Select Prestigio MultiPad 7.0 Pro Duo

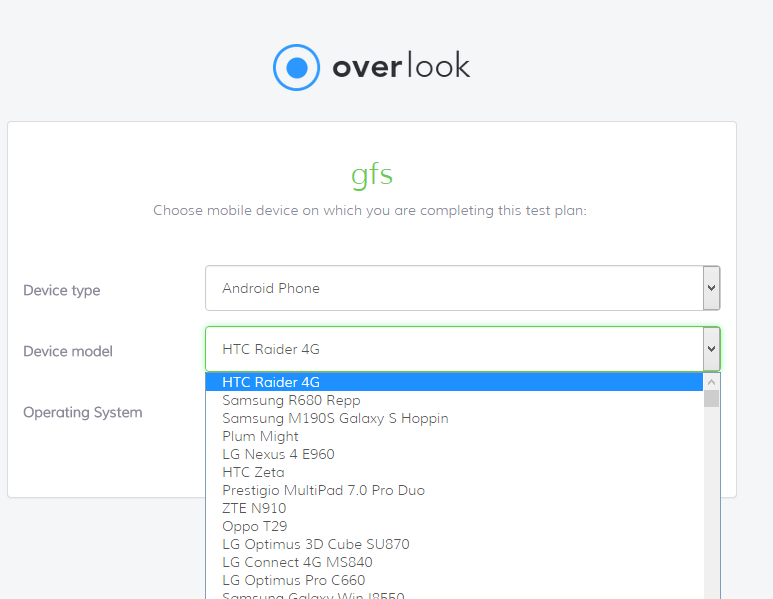[x=454, y=490]
